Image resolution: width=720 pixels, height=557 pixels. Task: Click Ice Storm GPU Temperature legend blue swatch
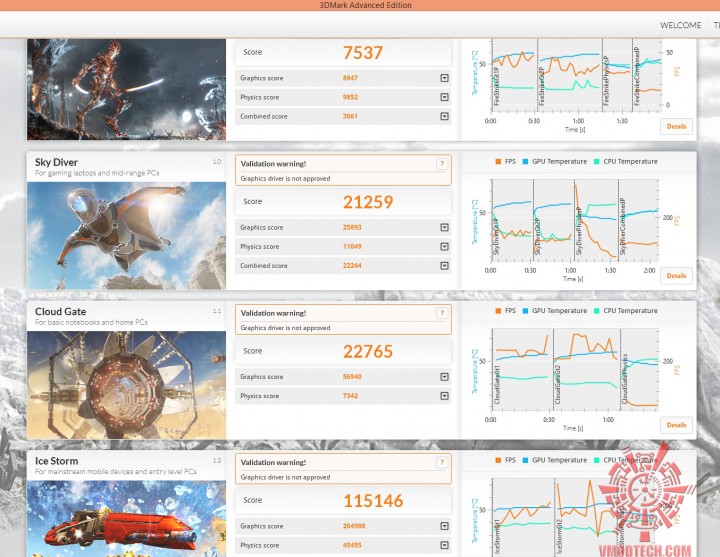pos(525,460)
